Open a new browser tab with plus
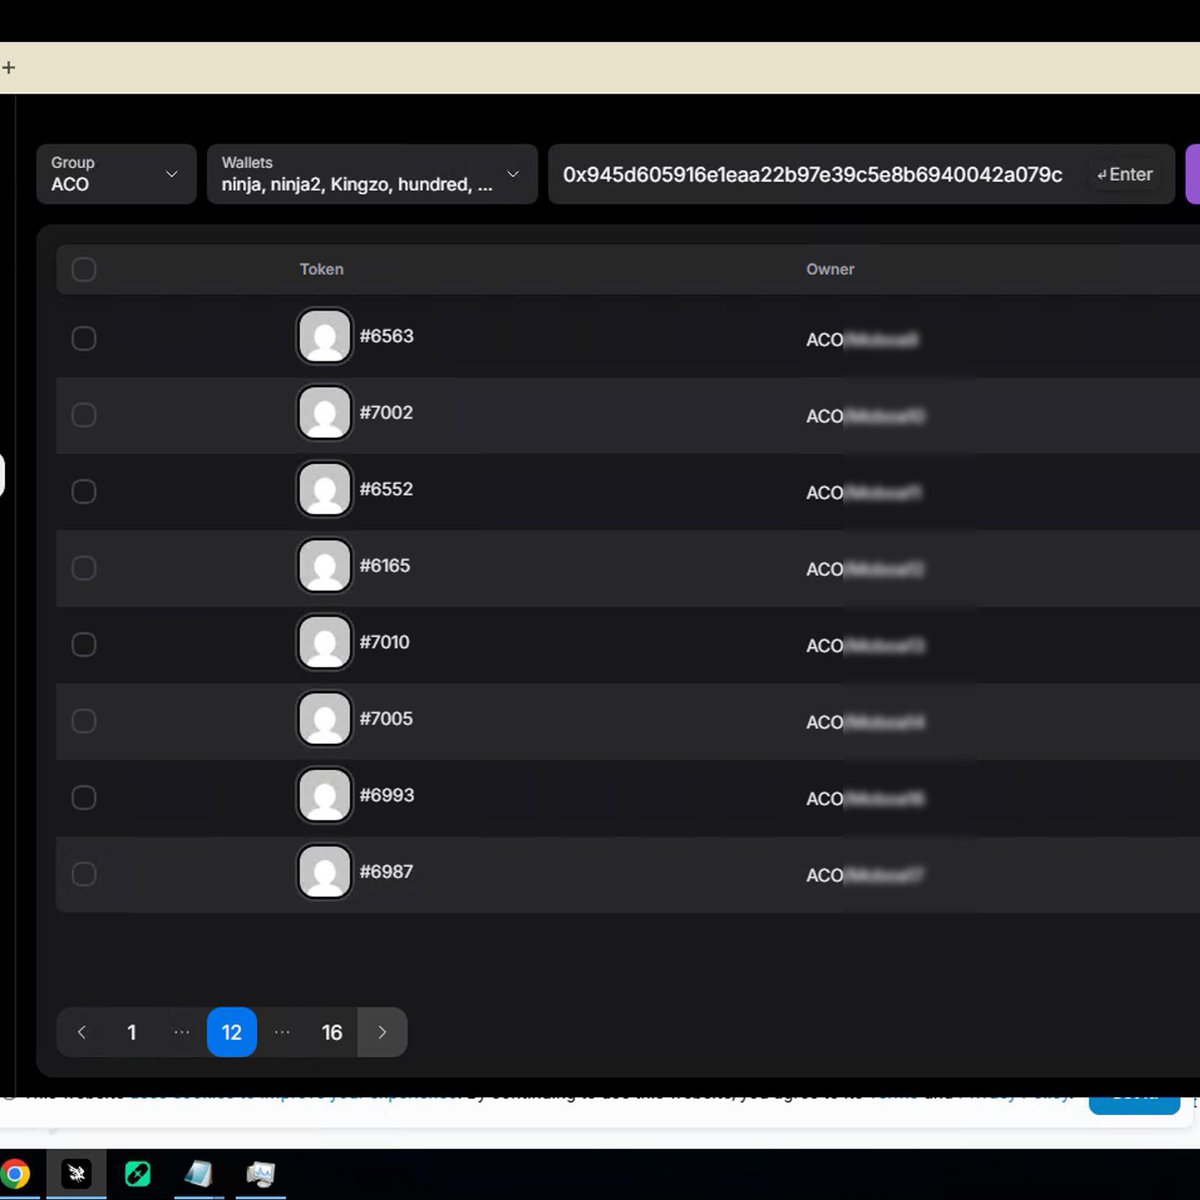This screenshot has width=1200, height=1200. (x=8, y=68)
